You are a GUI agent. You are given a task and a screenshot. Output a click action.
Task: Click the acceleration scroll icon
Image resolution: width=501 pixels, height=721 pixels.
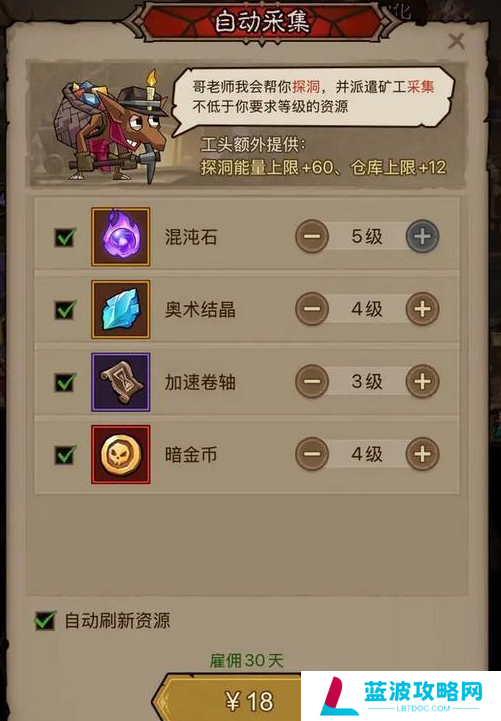(120, 382)
